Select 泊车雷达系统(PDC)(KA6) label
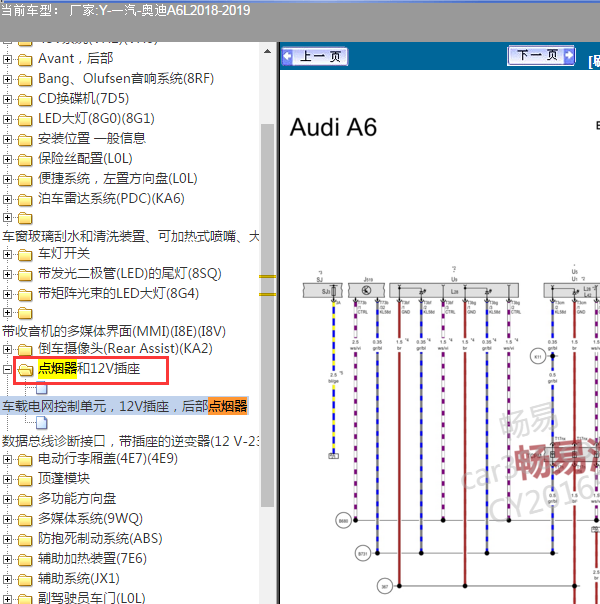Viewport: 600px width, 604px height. coord(111,199)
